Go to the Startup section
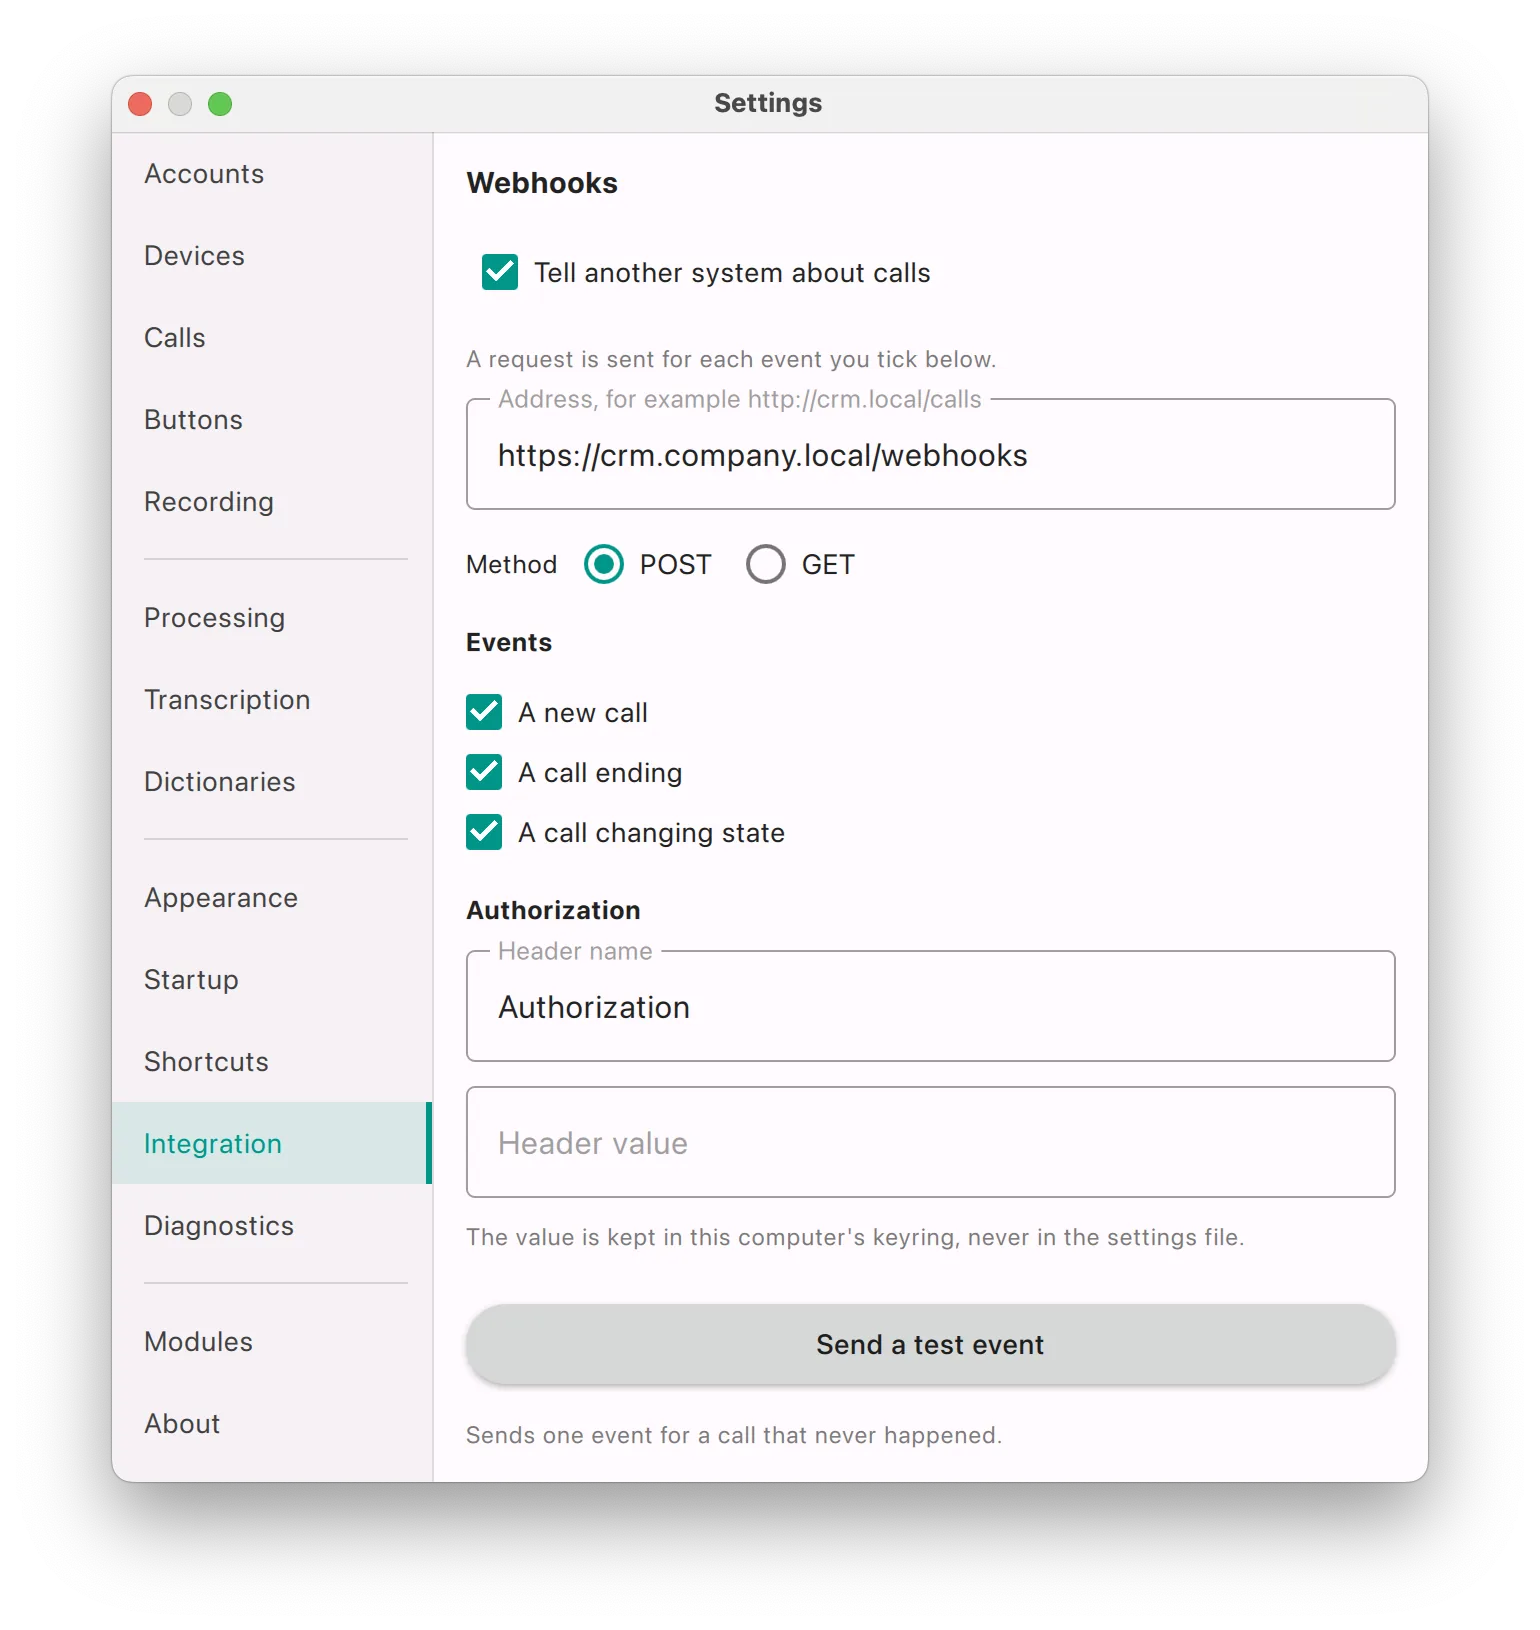1540x1630 pixels. click(x=271, y=980)
